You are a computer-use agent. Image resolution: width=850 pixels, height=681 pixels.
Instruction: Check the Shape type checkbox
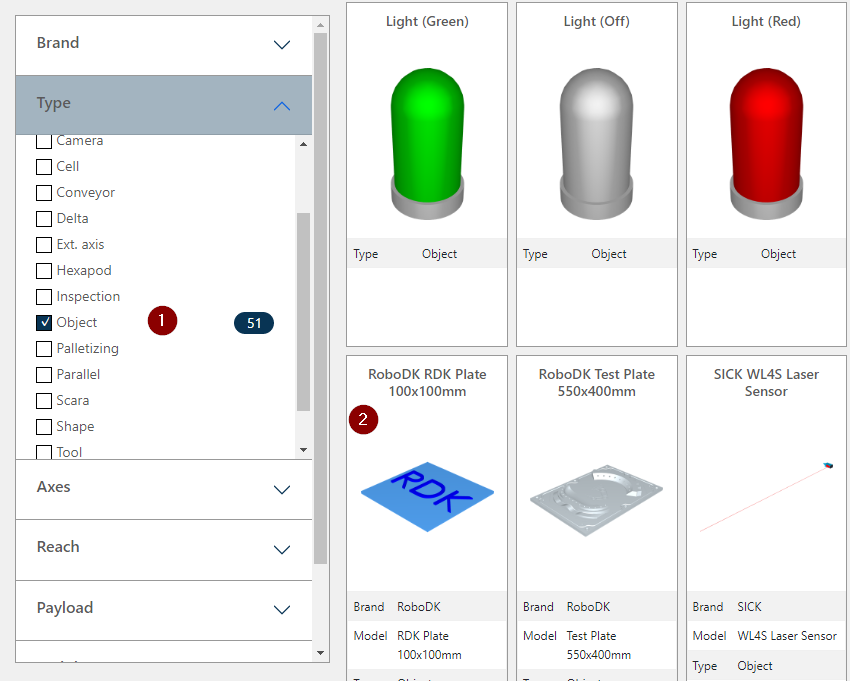click(x=44, y=427)
